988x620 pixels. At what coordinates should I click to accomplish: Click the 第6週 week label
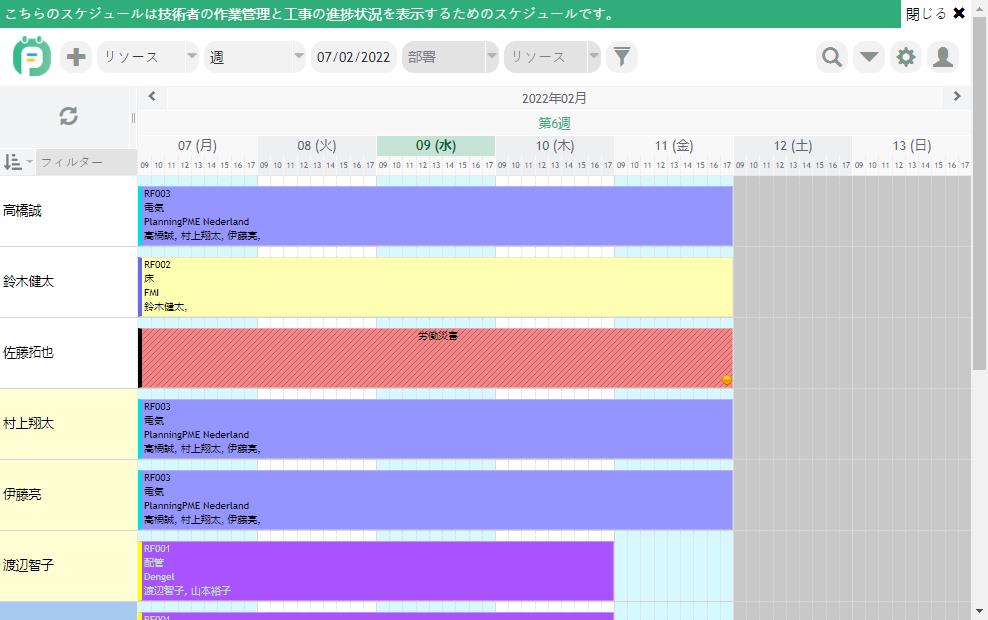[x=554, y=123]
